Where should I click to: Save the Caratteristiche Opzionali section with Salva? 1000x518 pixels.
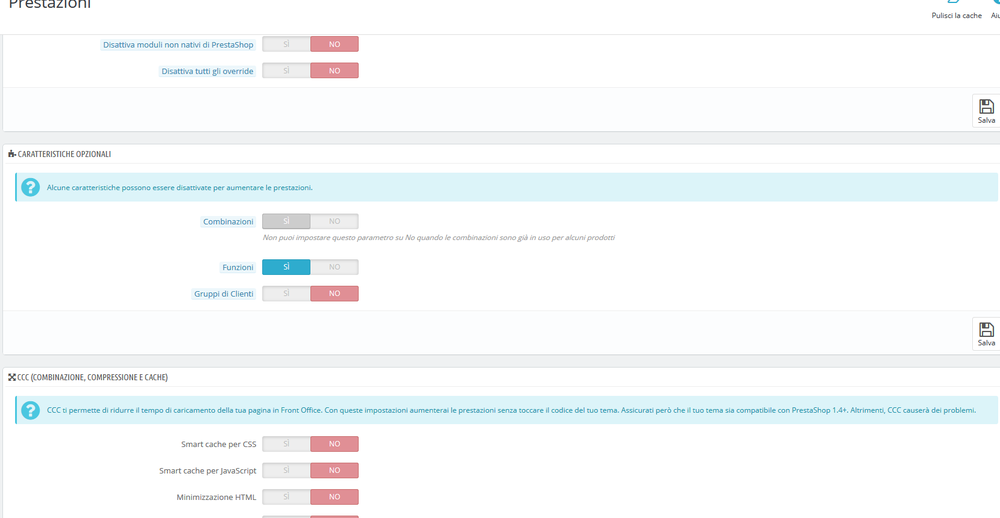click(986, 334)
